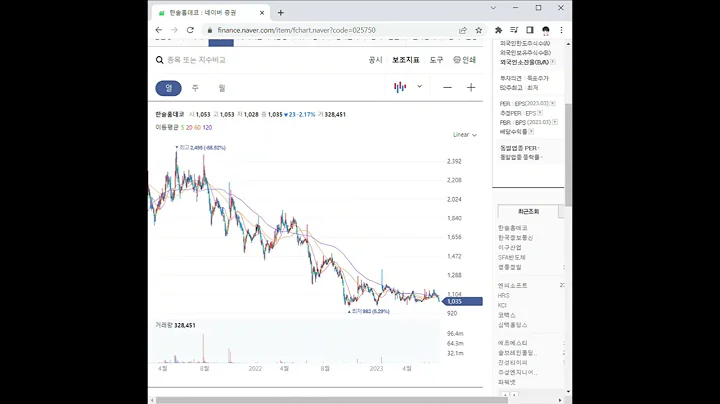The image size is (720, 404).
Task: Click the 60-day moving average label
Action: click(197, 128)
